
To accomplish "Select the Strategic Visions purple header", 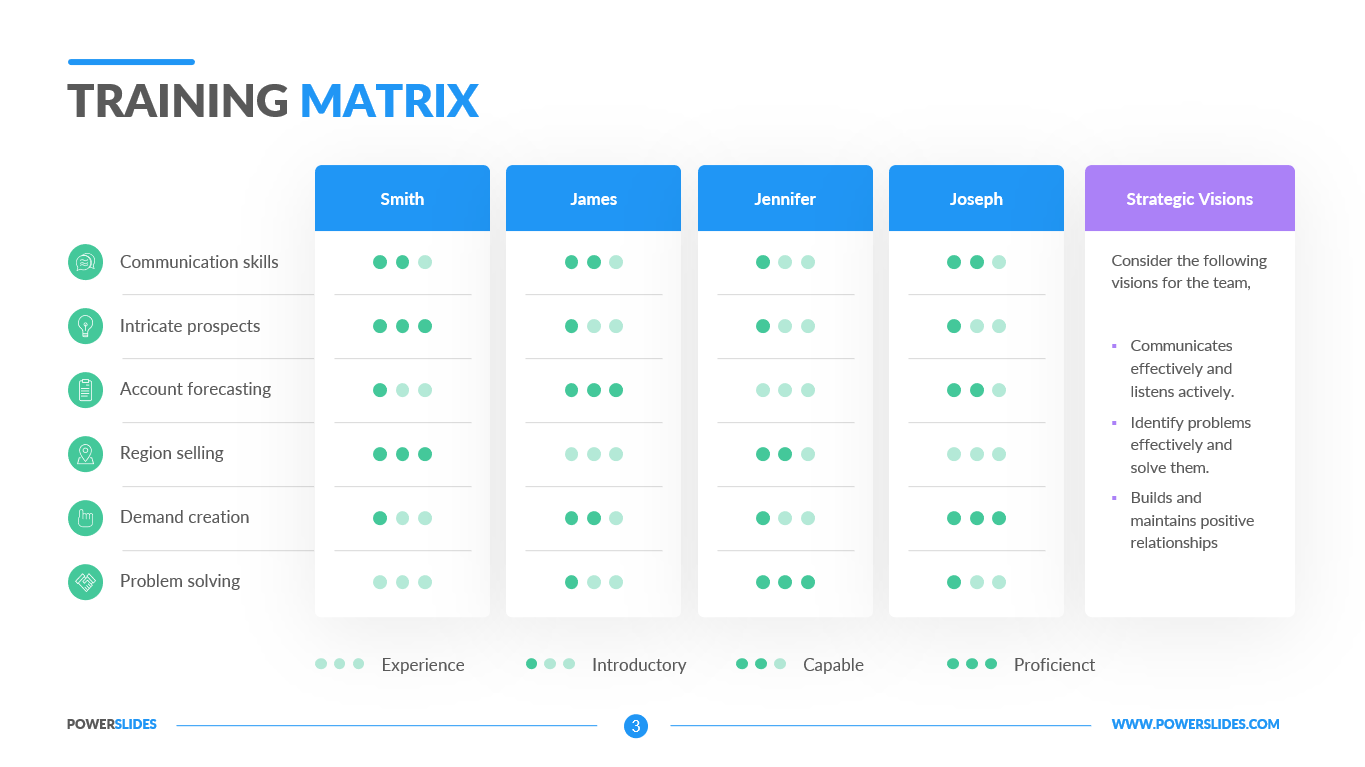I will pos(1190,198).
